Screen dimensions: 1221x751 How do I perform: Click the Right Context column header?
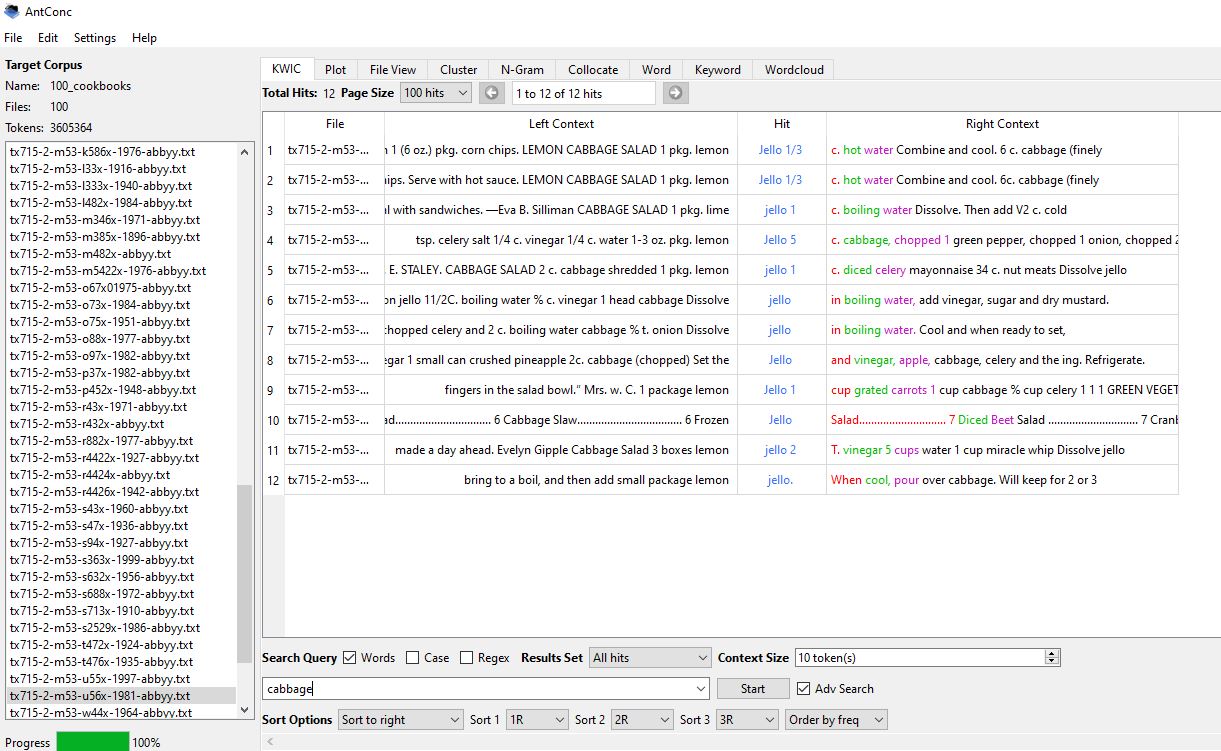(x=1002, y=124)
